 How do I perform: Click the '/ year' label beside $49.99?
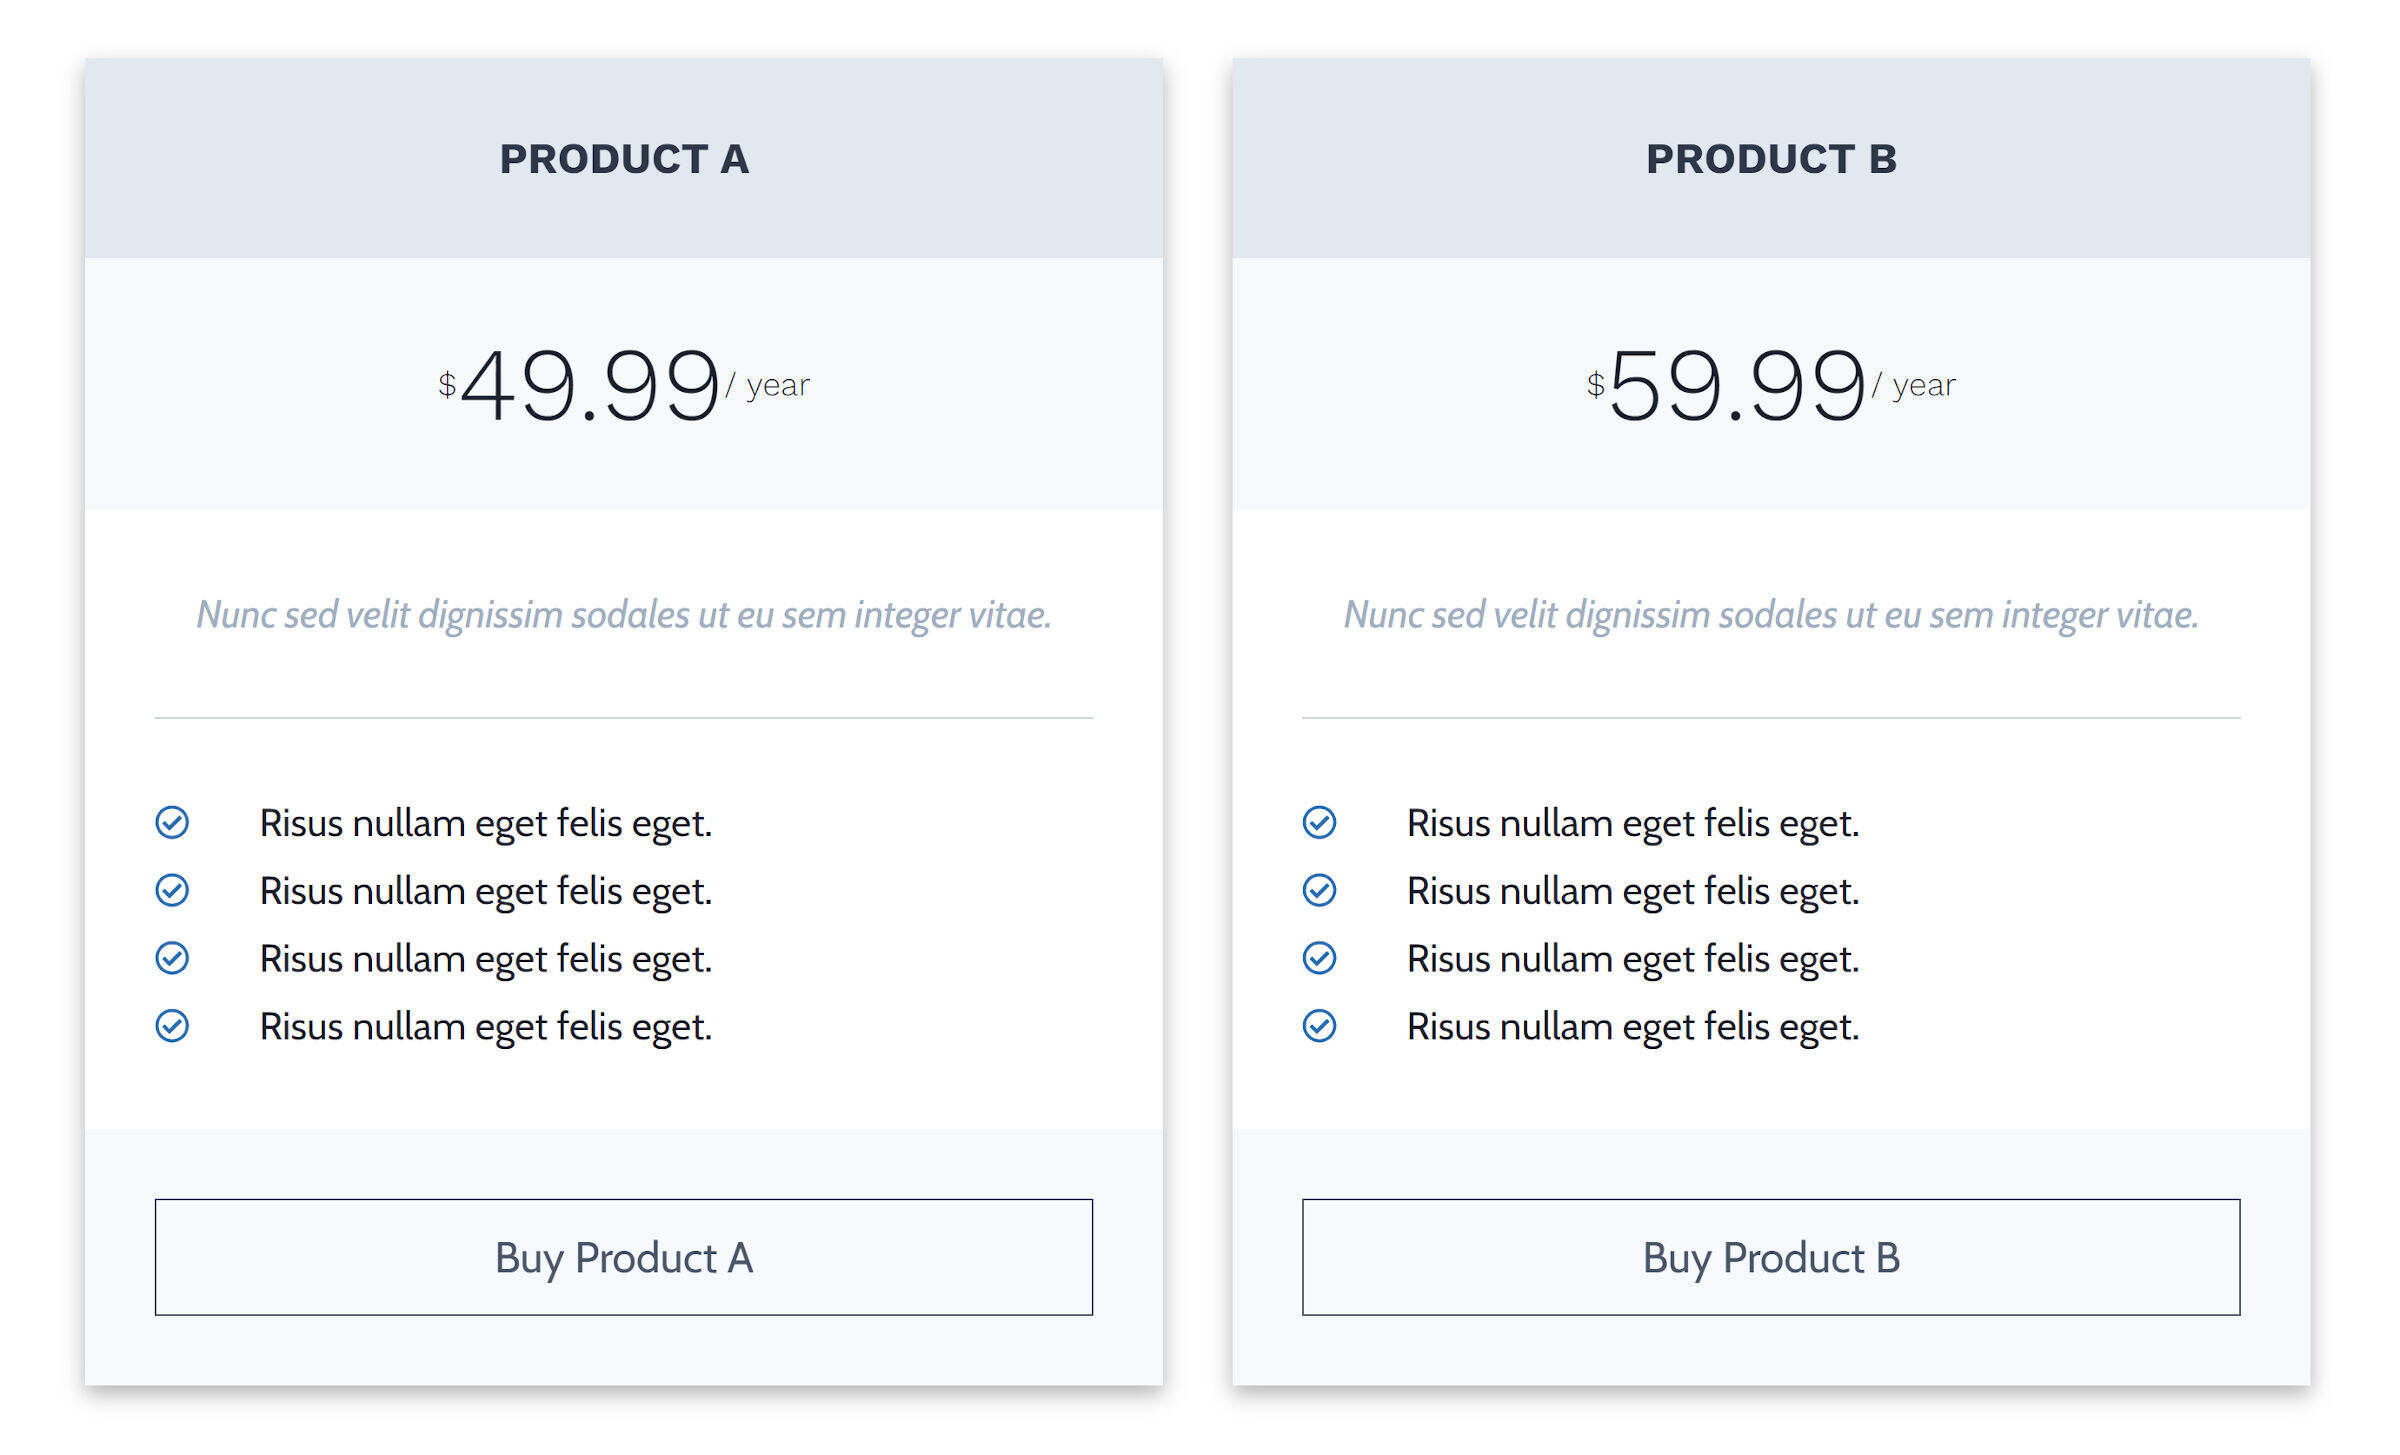tap(768, 385)
